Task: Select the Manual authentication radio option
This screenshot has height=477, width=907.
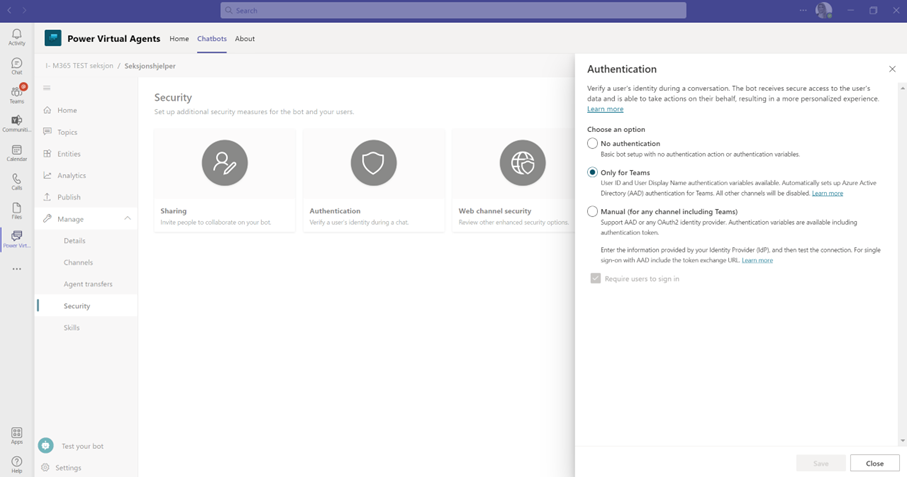Action: 592,212
